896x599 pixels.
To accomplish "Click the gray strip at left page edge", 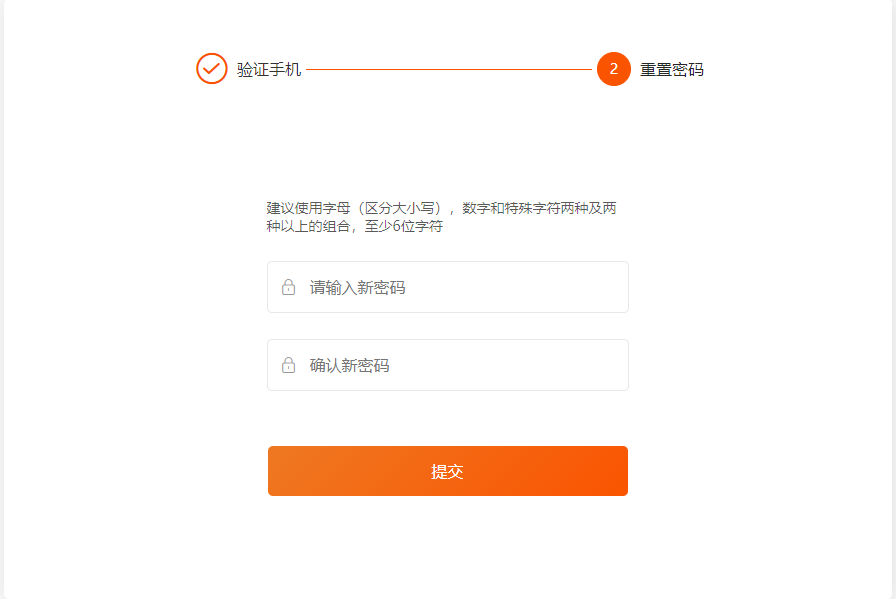I will click(2, 300).
